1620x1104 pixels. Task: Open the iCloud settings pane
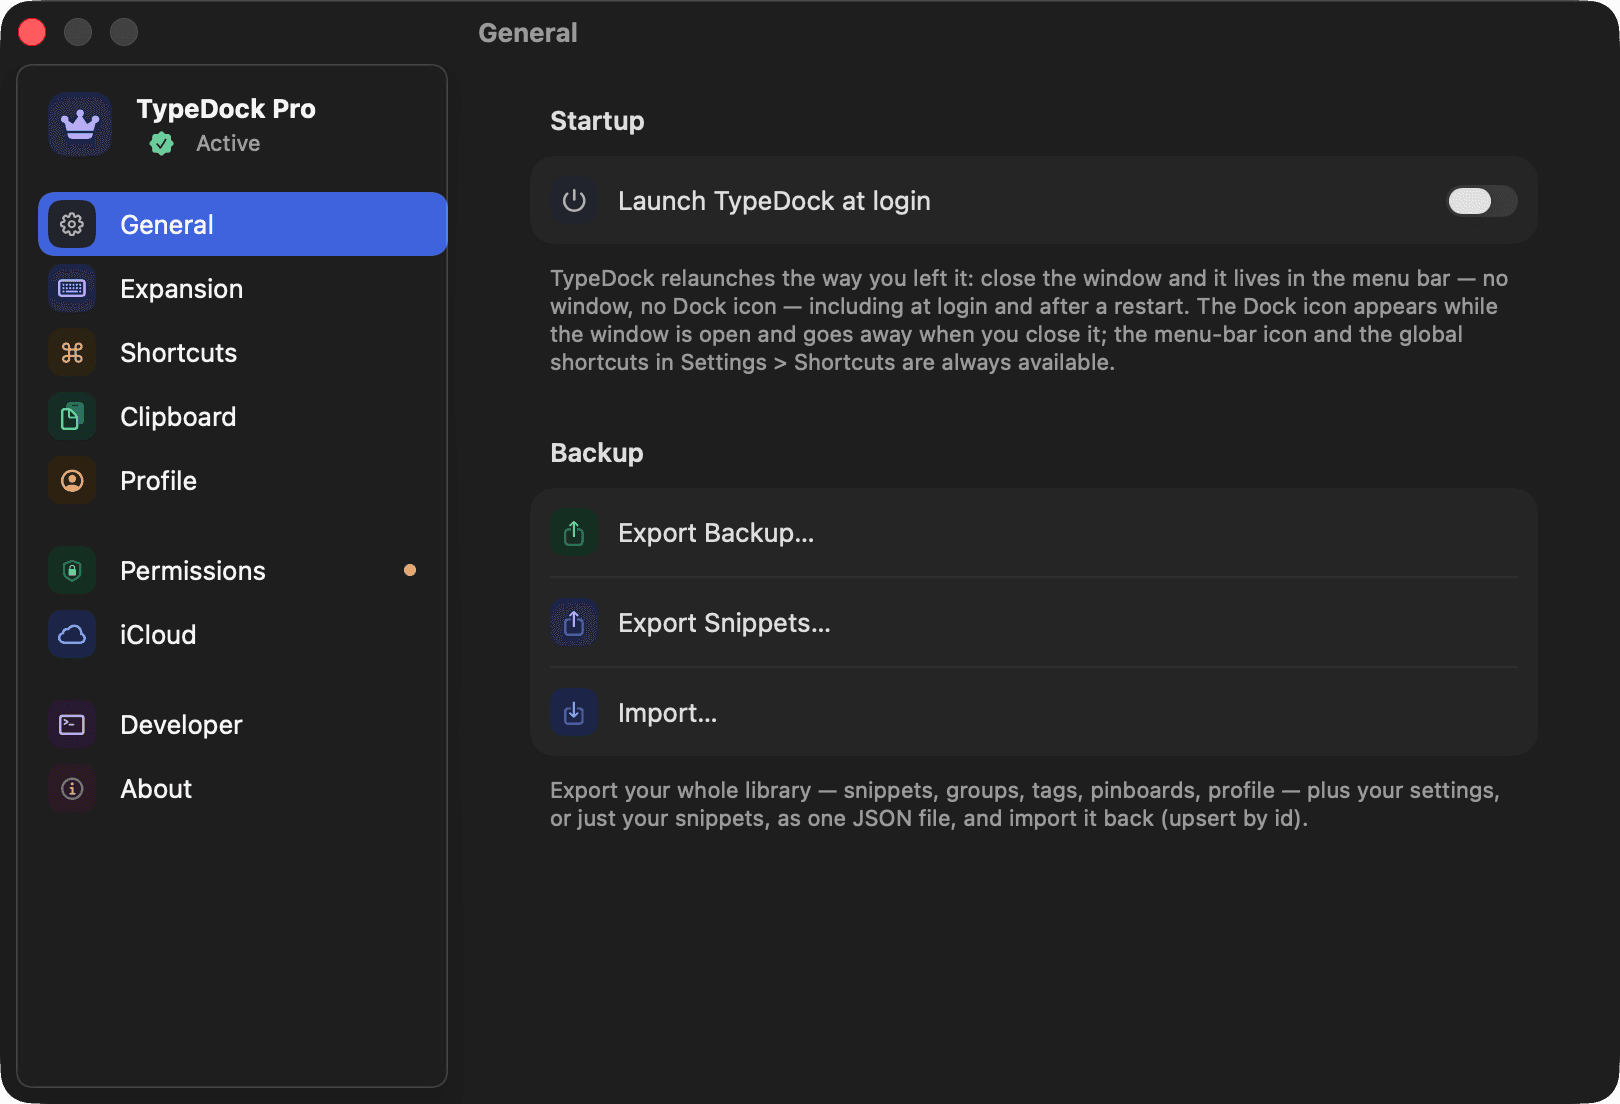(243, 634)
